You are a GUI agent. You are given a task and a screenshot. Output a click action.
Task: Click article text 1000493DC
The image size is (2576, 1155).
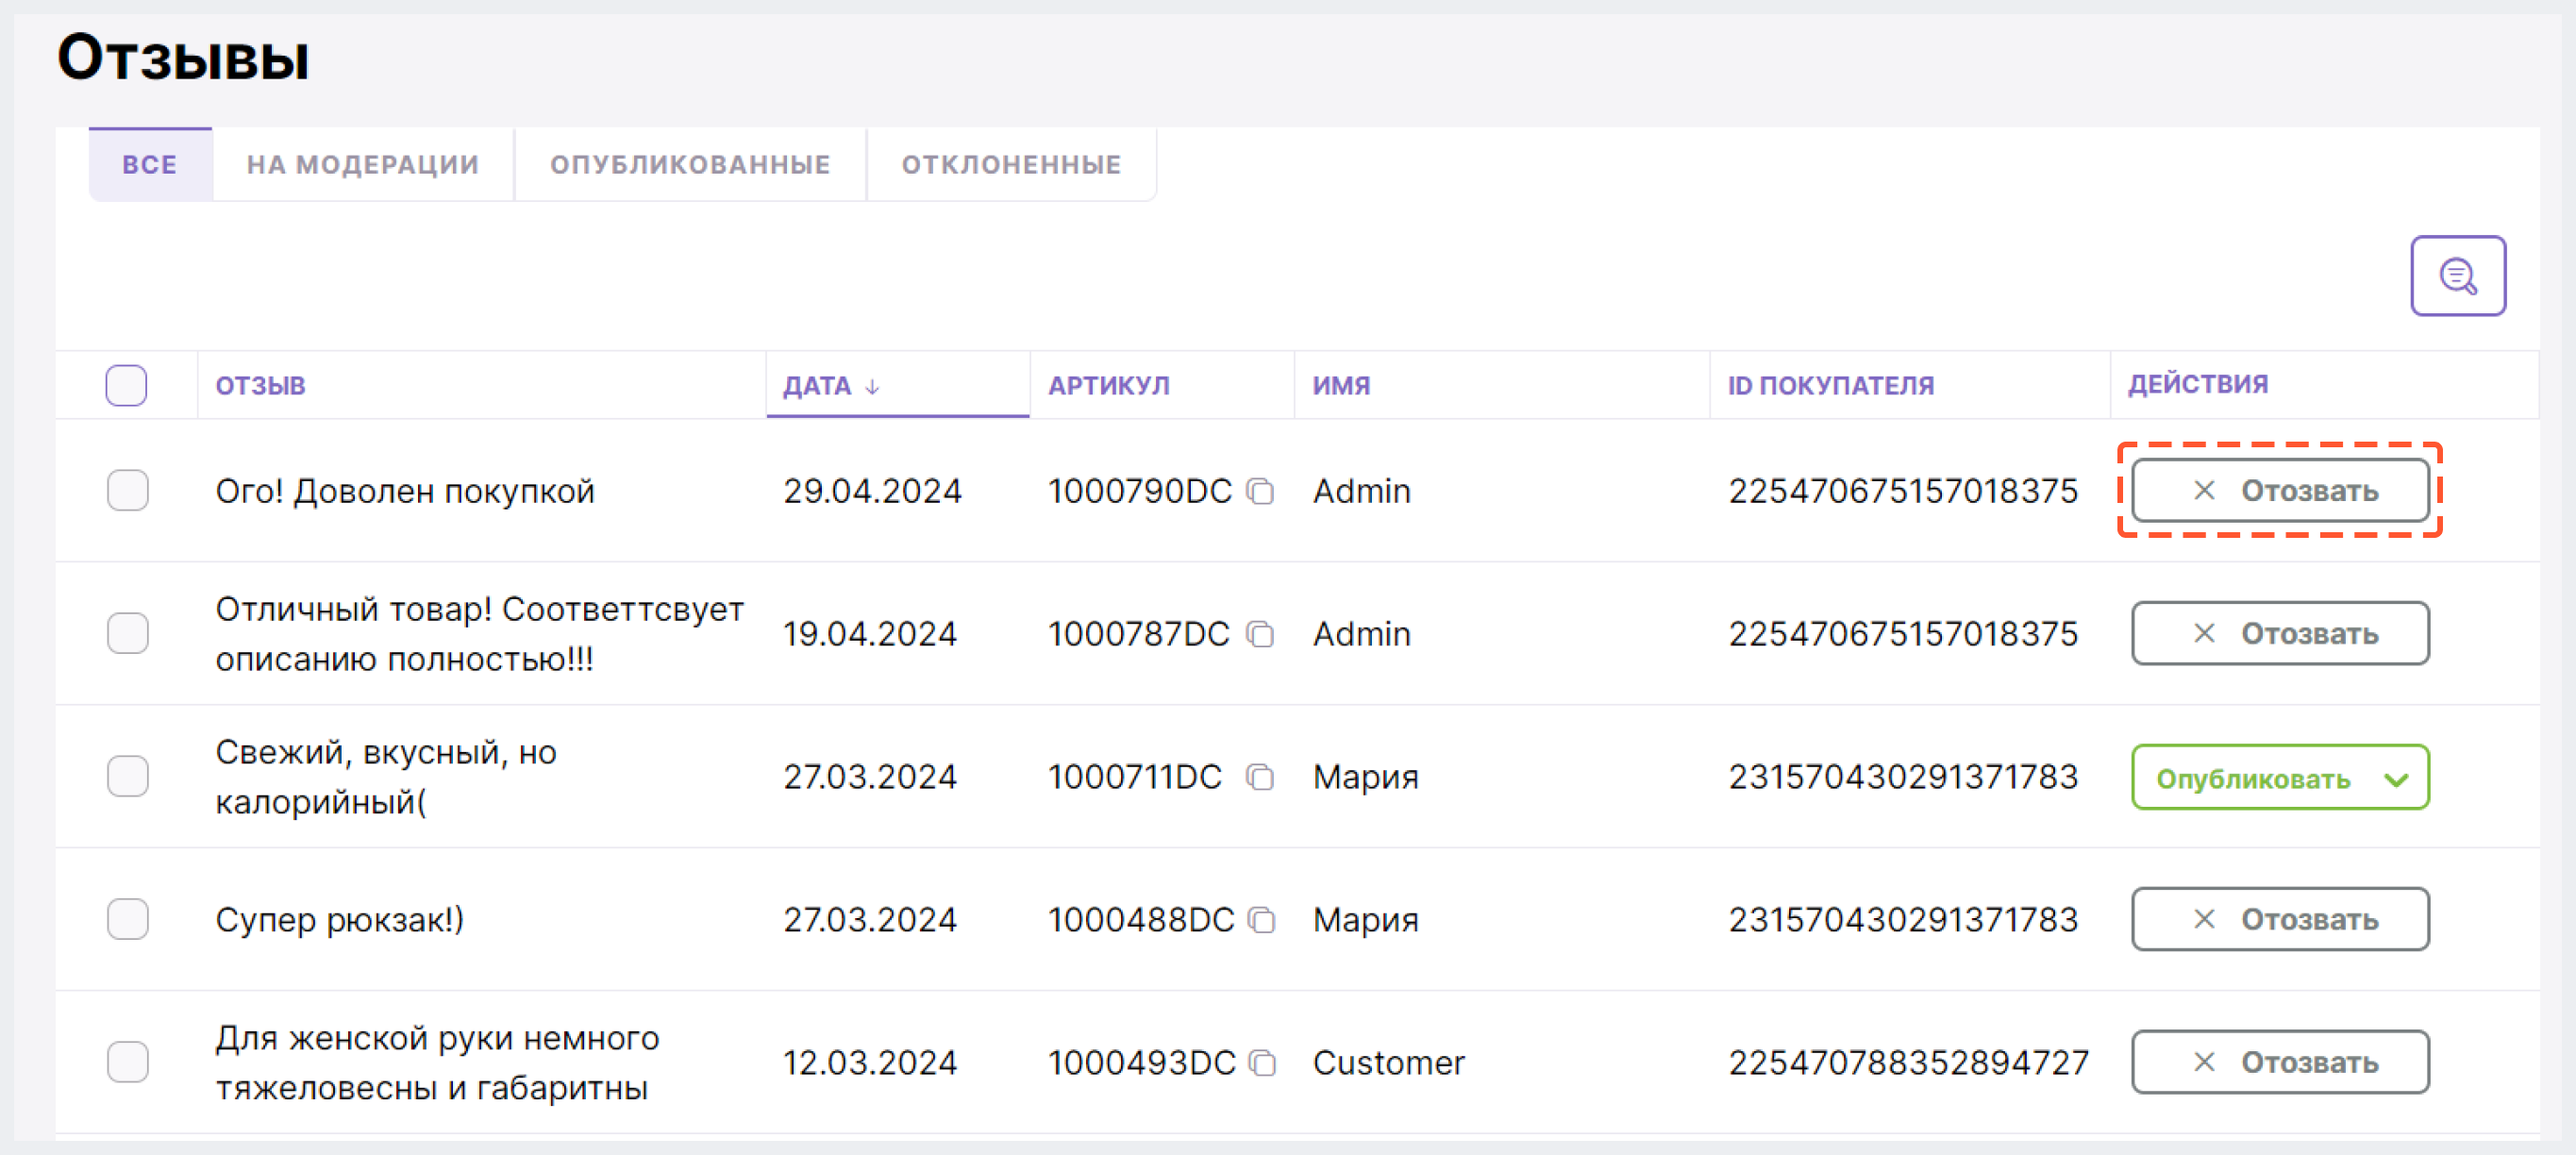[1141, 1063]
